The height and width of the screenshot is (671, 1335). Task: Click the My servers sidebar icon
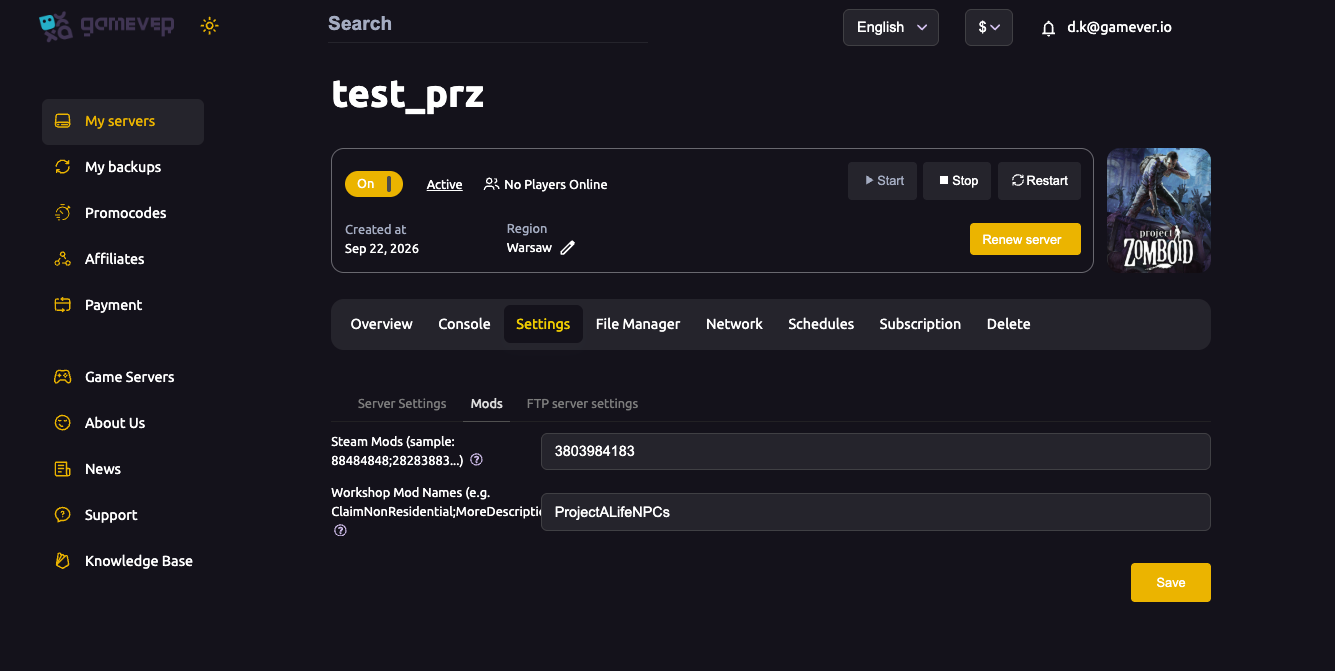click(x=63, y=121)
